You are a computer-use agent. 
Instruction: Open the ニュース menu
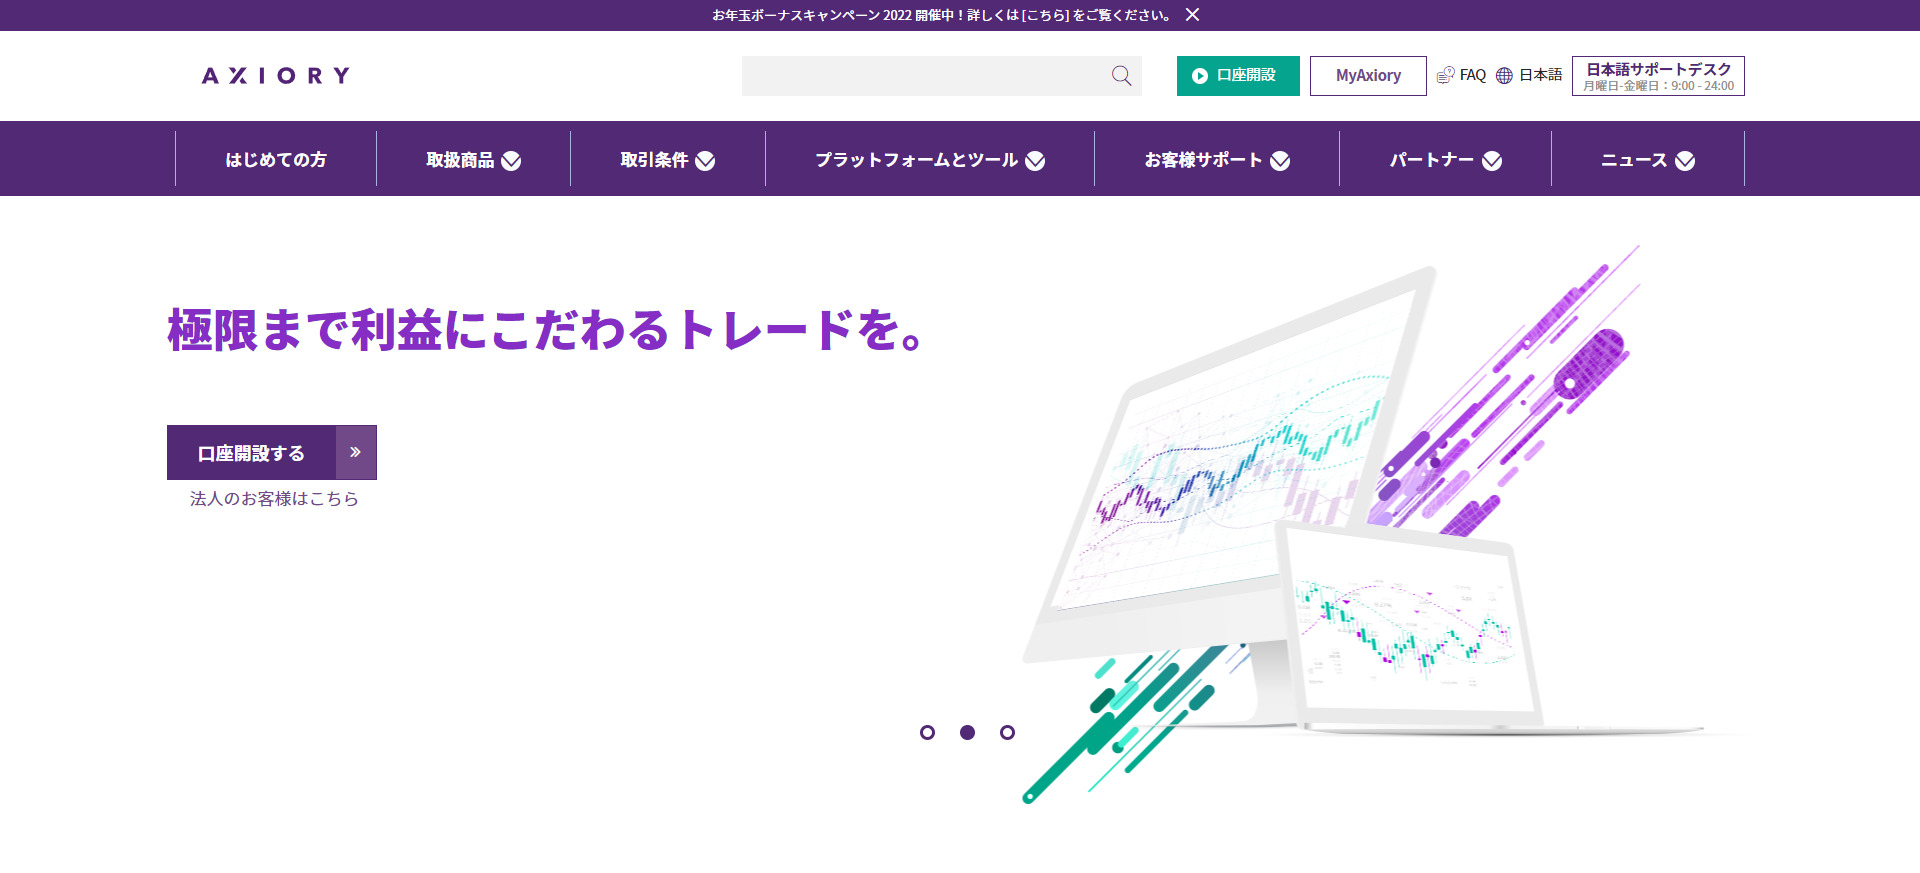1647,160
